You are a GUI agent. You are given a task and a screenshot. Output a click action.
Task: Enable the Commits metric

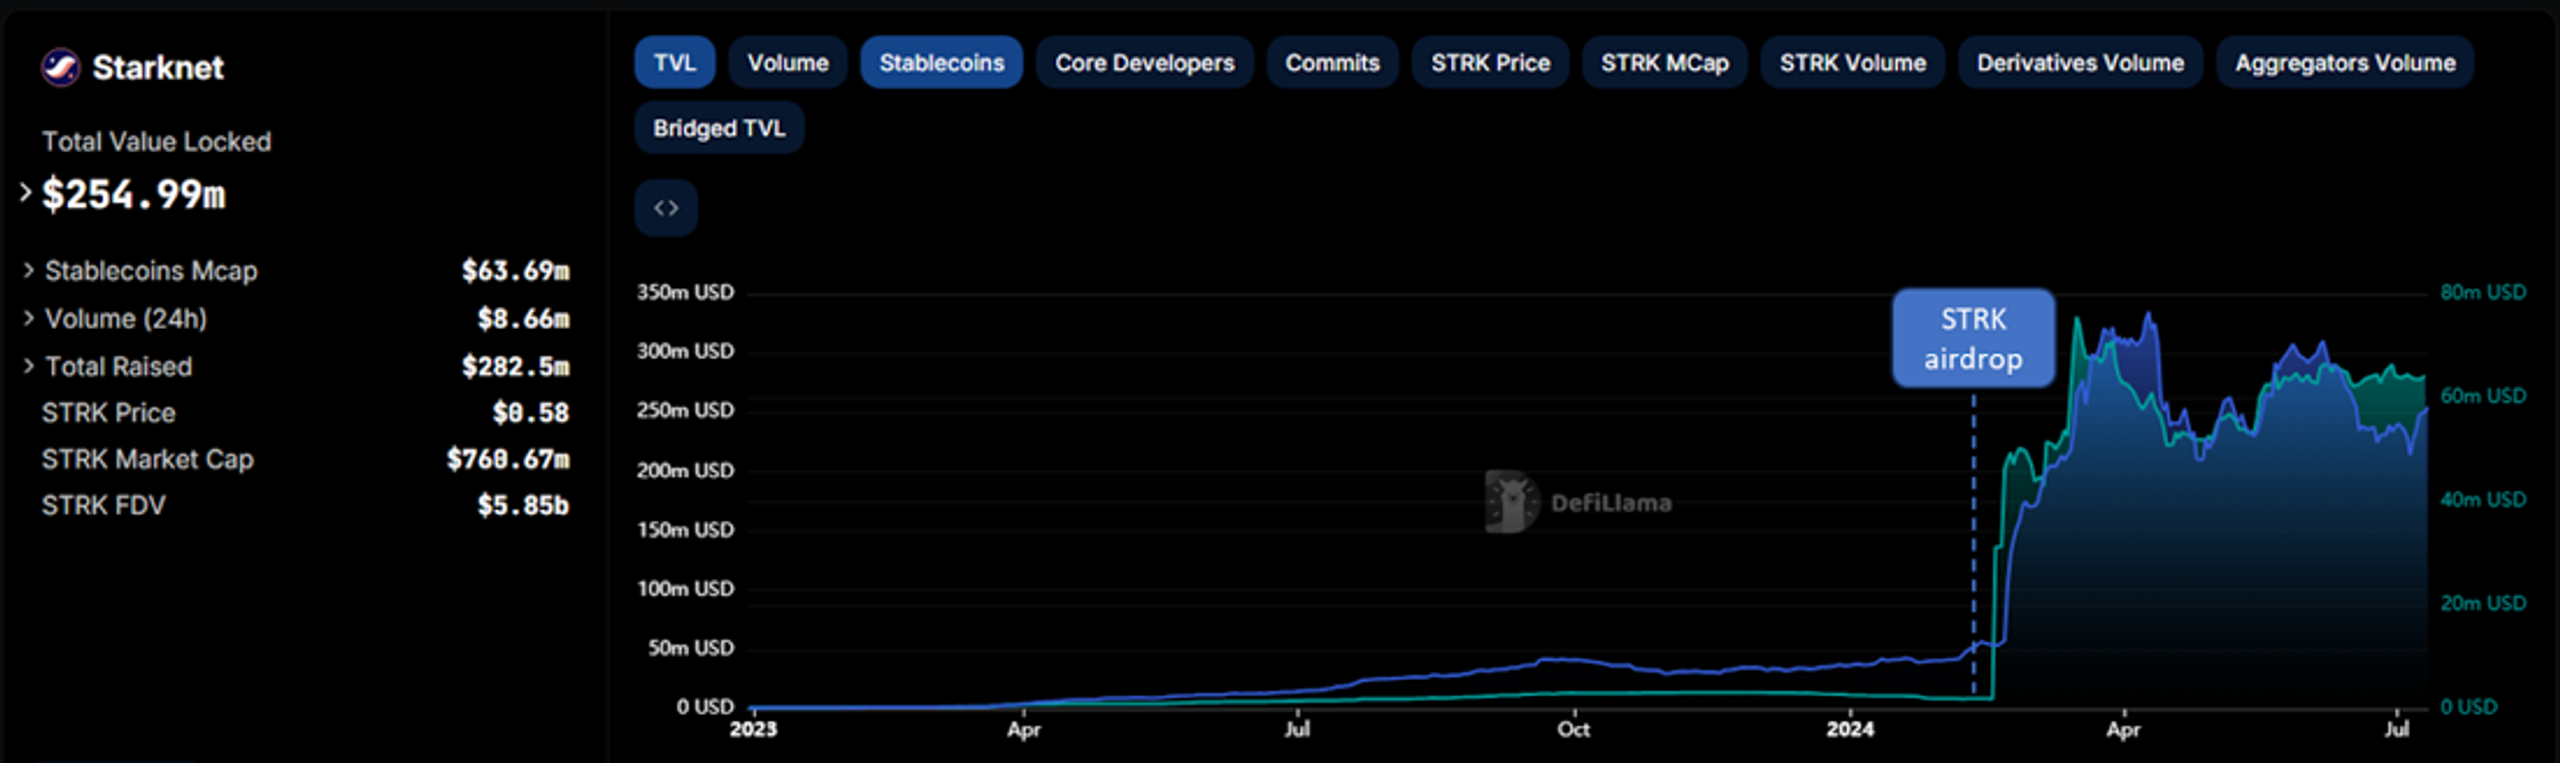(1333, 62)
